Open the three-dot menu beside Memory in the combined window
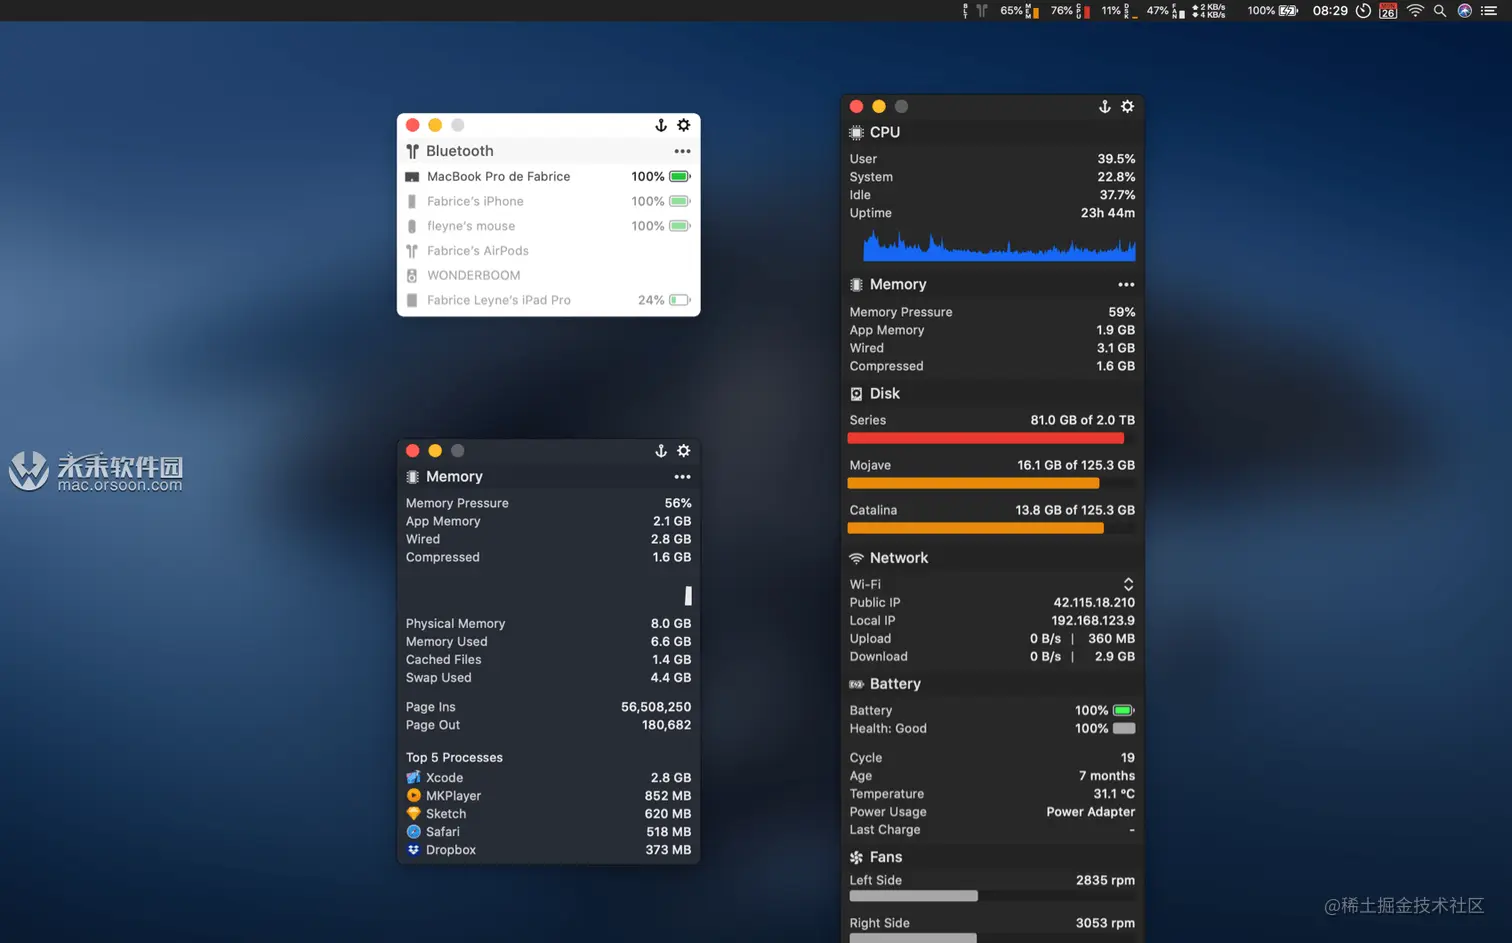Screen dimensions: 1512x943 click(x=1126, y=285)
